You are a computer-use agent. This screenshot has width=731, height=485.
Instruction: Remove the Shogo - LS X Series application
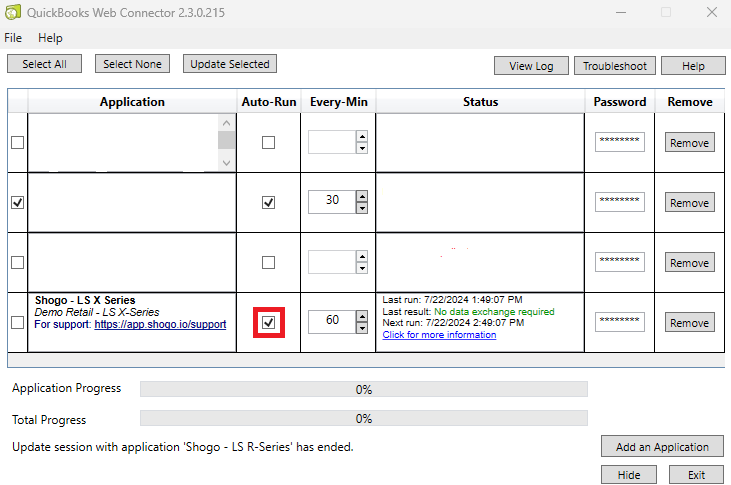click(x=690, y=323)
